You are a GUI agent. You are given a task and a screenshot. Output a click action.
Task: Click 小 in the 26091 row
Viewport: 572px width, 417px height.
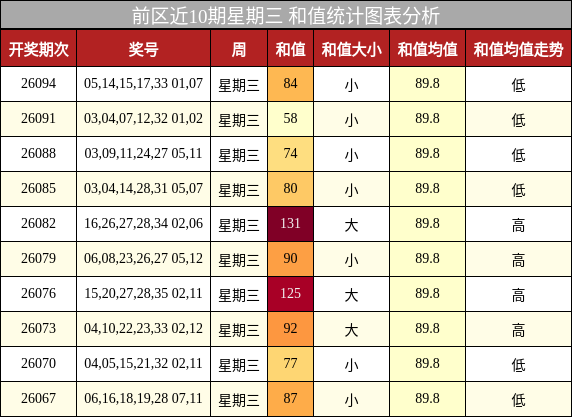pyautogui.click(x=351, y=120)
